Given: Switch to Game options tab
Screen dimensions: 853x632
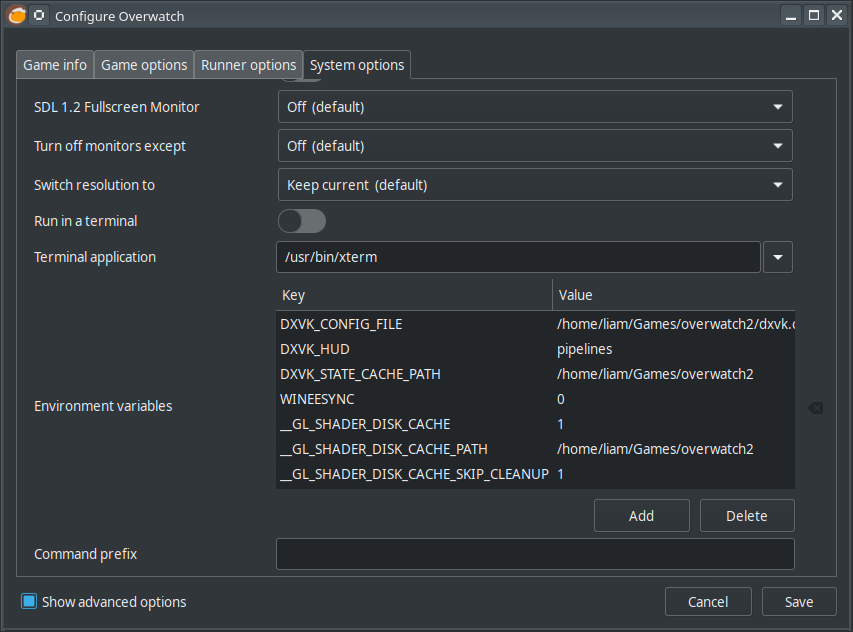Looking at the screenshot, I should (x=144, y=65).
